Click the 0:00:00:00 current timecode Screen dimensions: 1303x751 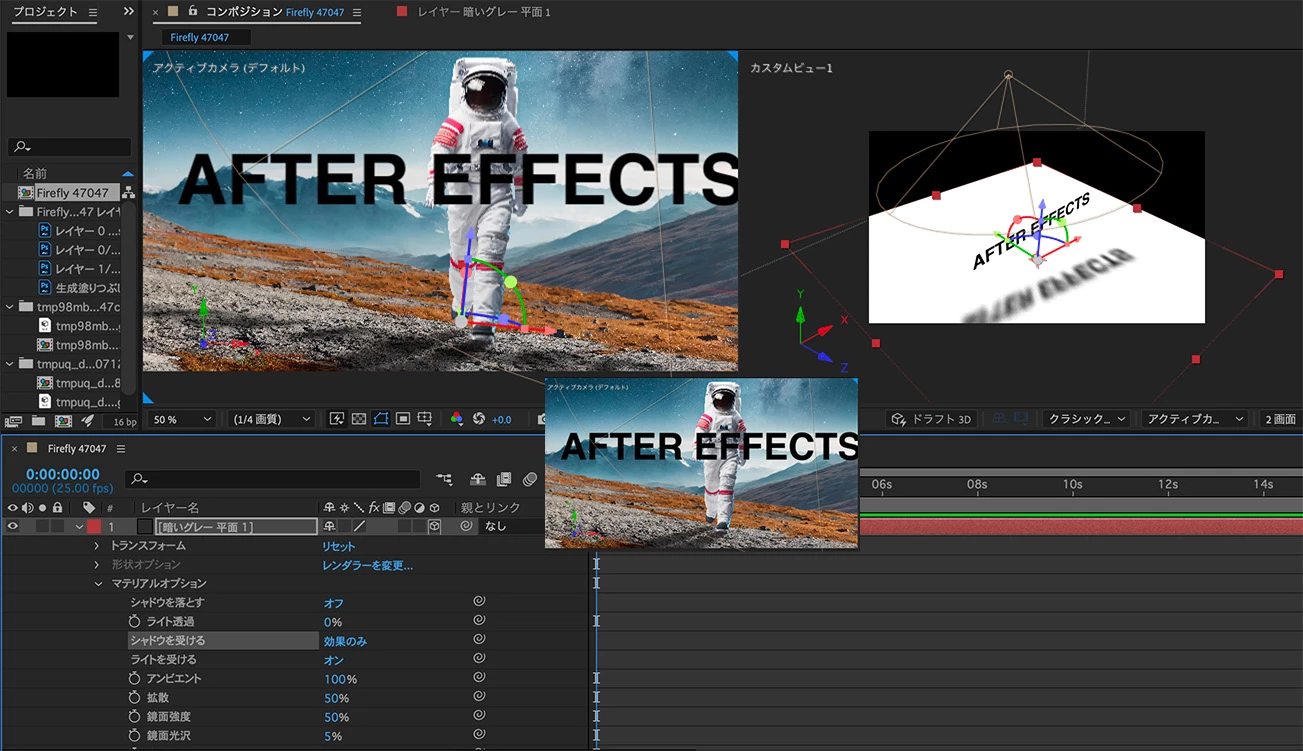point(63,474)
